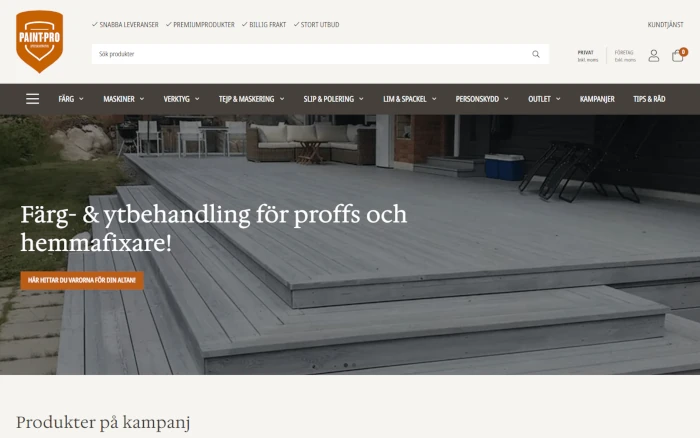Click the Kundtjänst link

(x=665, y=25)
